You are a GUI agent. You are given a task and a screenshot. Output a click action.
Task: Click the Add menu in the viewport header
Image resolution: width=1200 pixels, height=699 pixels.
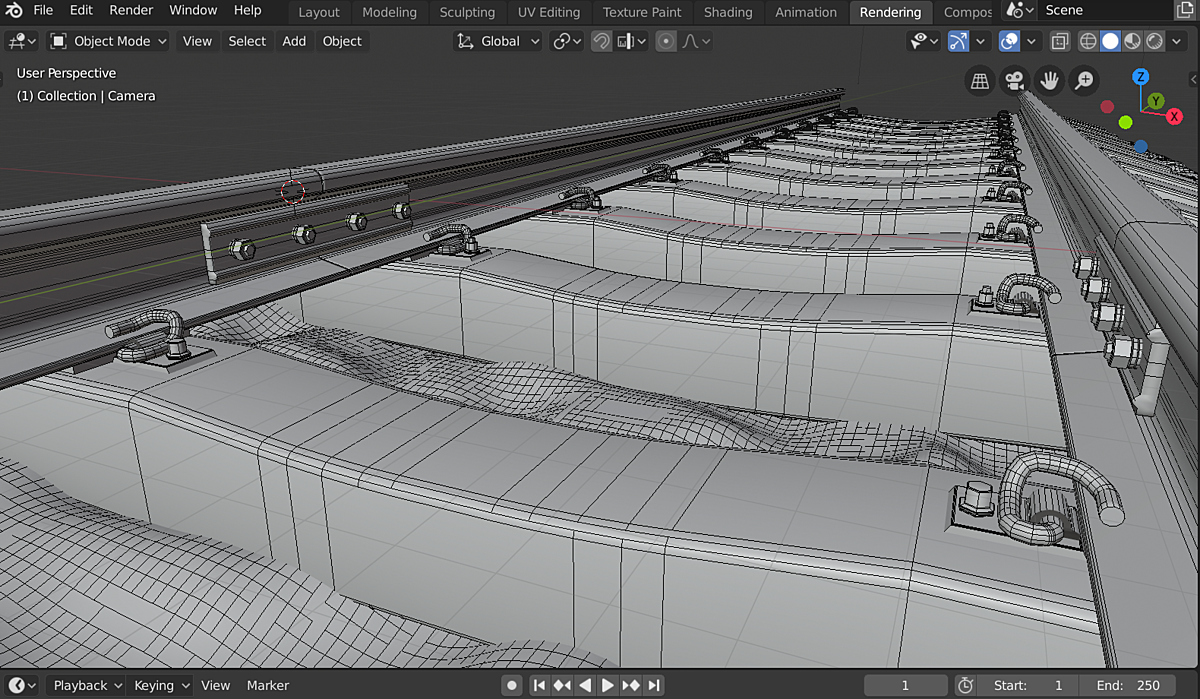[294, 41]
